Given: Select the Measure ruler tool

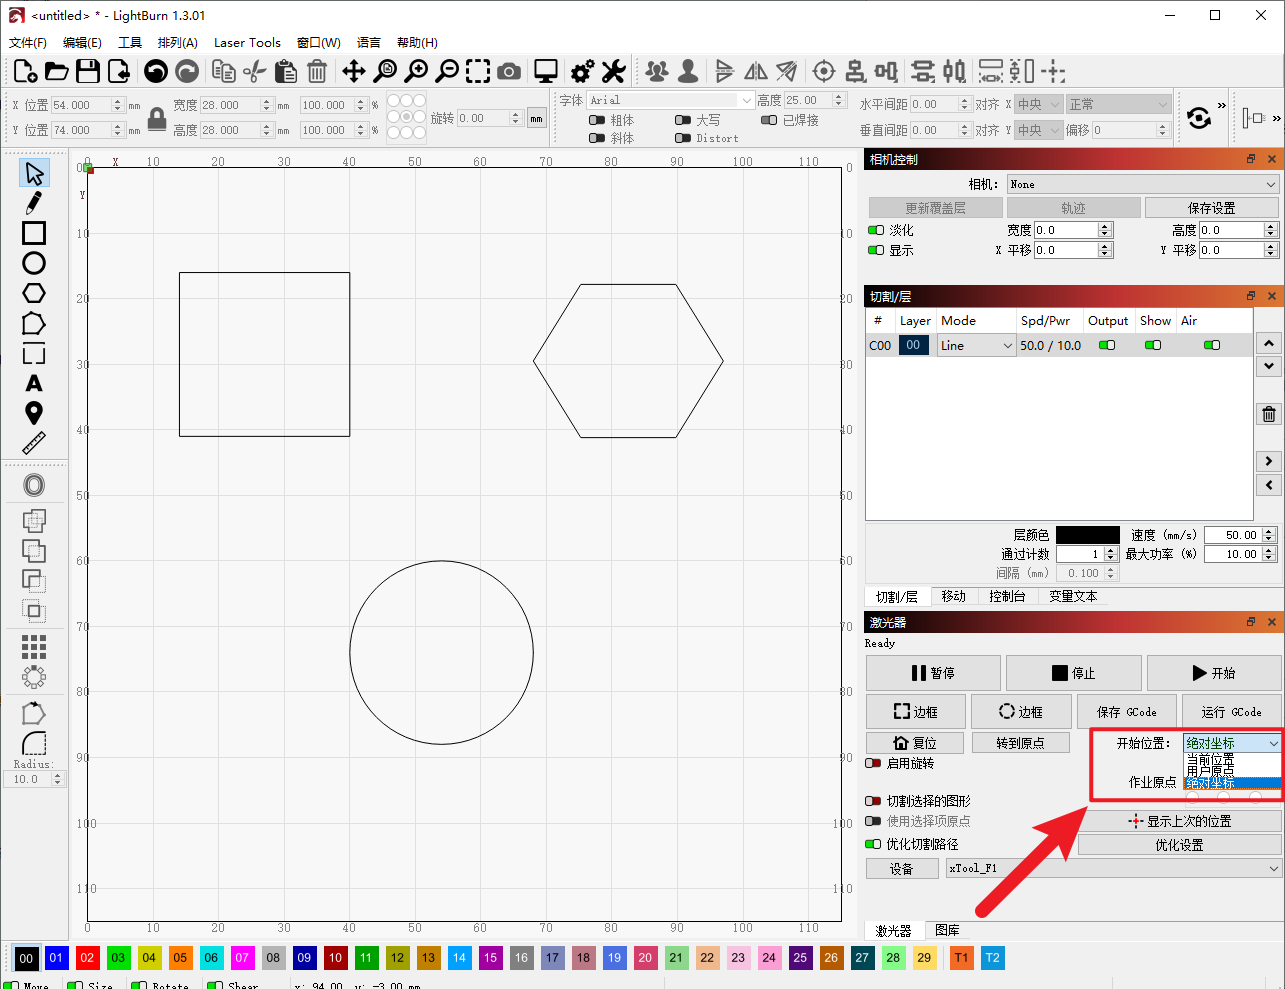Looking at the screenshot, I should click(x=34, y=443).
